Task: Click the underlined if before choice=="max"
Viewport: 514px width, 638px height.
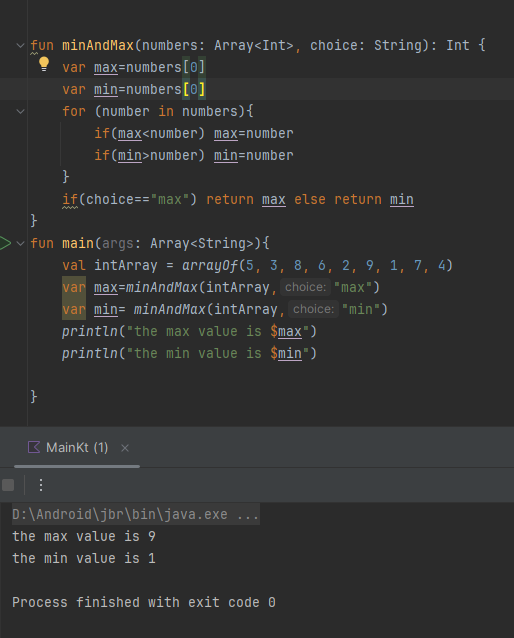Action: (70, 199)
